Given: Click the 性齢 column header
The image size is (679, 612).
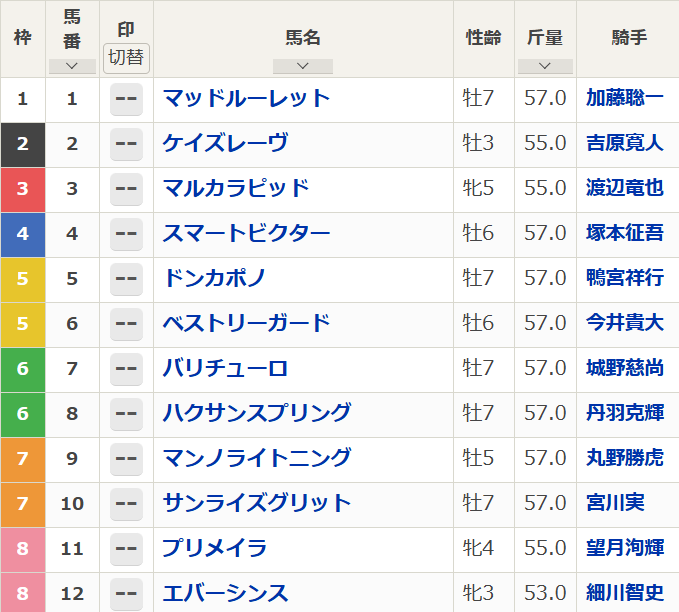Looking at the screenshot, I should tap(484, 38).
